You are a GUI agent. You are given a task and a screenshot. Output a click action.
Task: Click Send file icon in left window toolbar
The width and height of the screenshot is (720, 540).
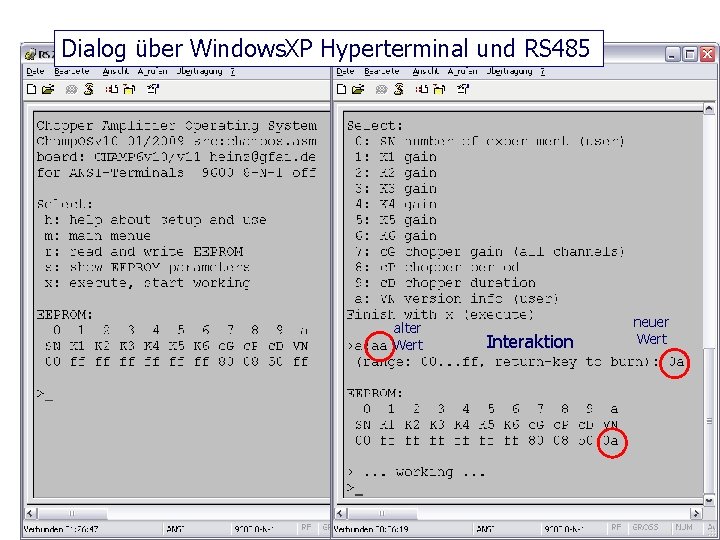(112, 89)
